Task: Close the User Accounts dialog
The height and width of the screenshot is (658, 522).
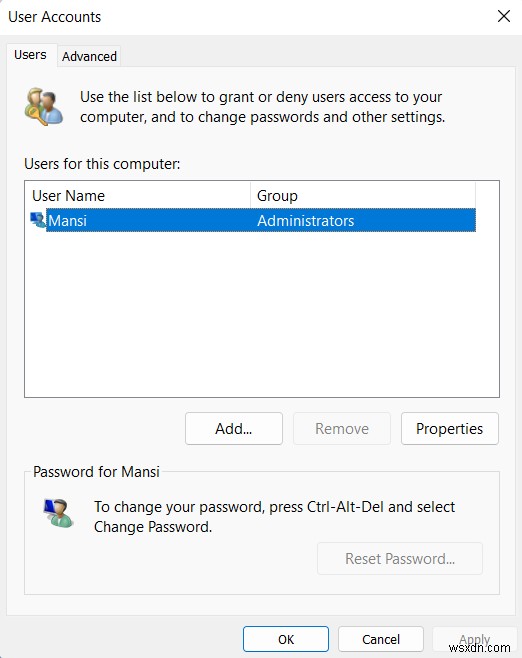Action: [504, 16]
